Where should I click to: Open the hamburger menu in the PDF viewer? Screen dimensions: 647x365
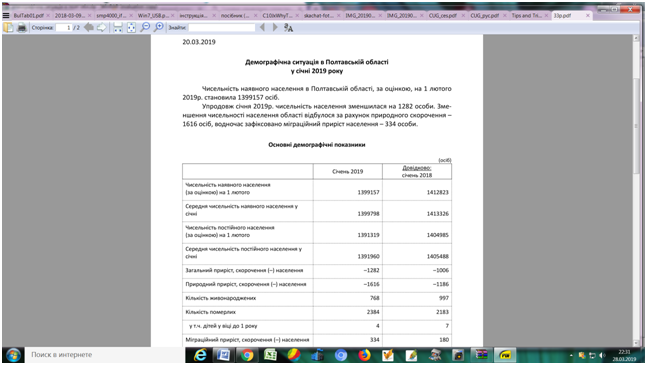[6, 16]
